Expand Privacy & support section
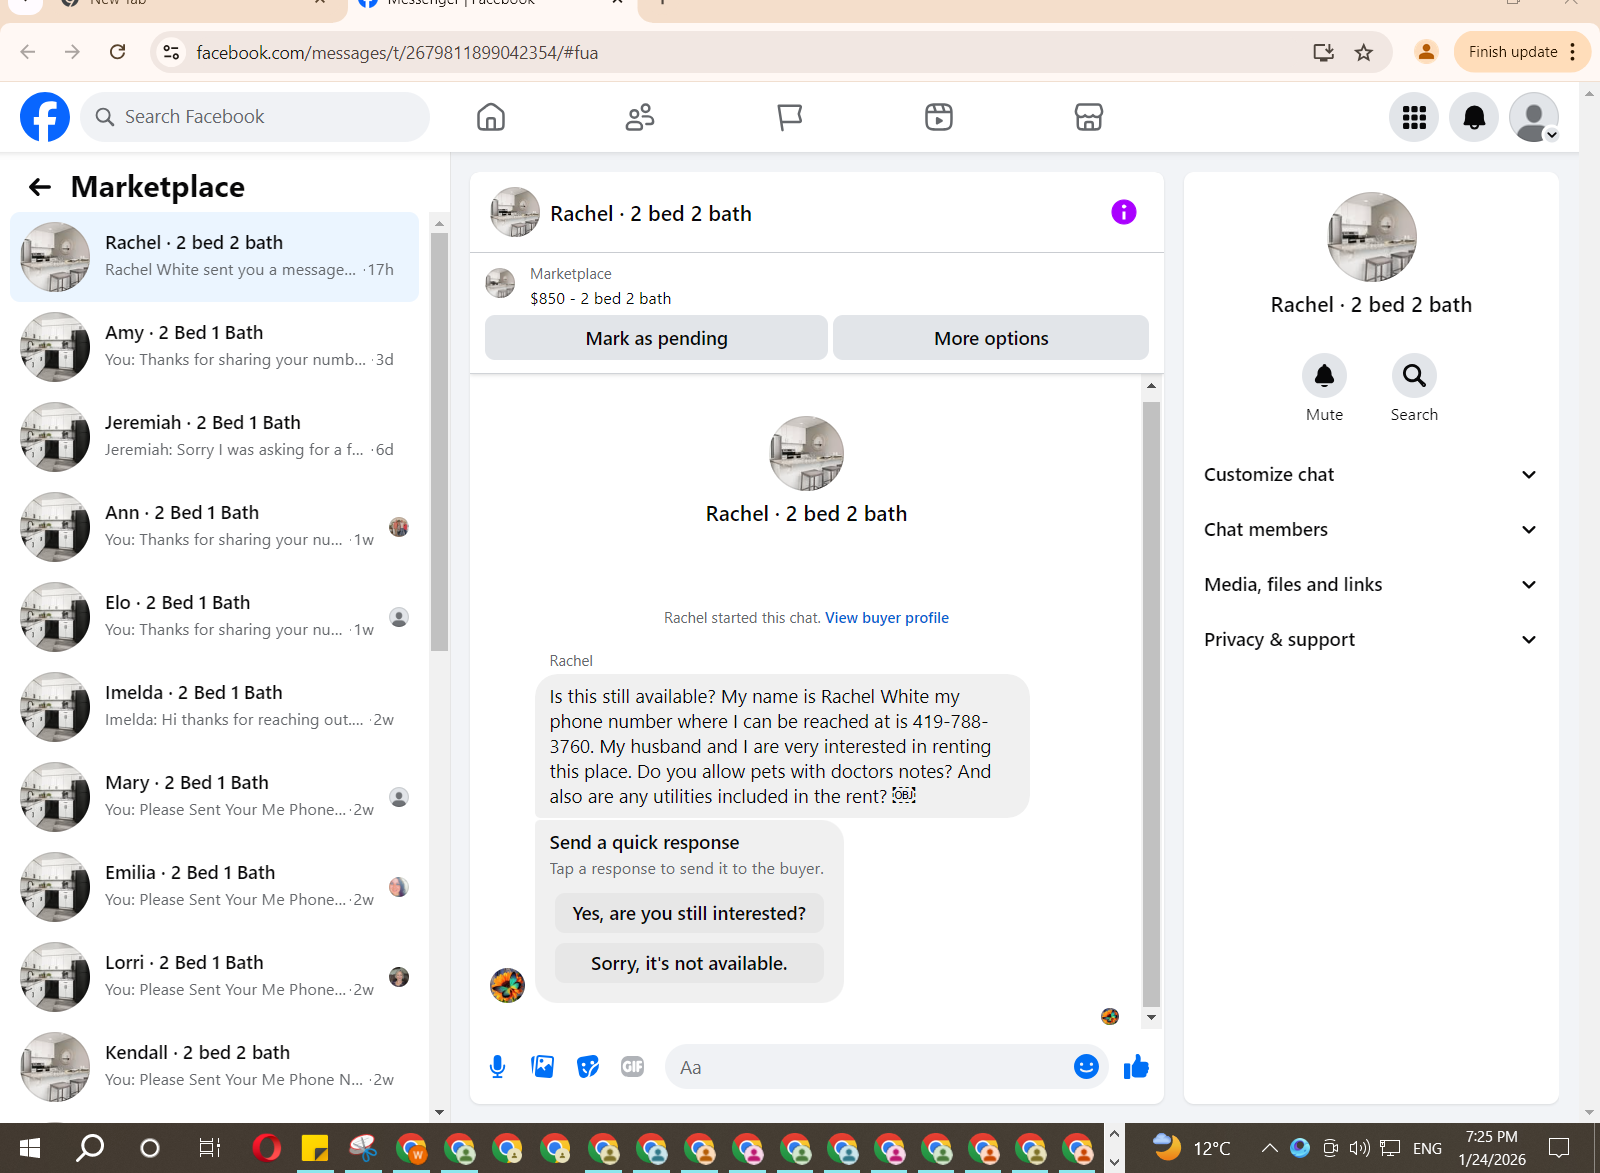 pyautogui.click(x=1370, y=640)
